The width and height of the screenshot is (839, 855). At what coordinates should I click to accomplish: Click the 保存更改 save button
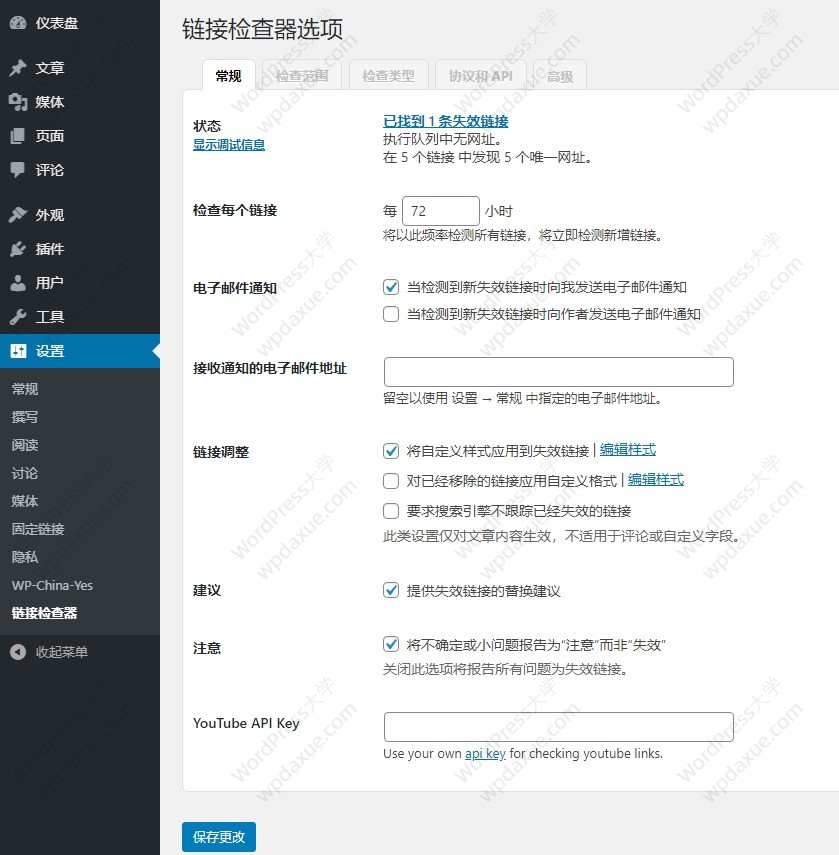click(219, 837)
